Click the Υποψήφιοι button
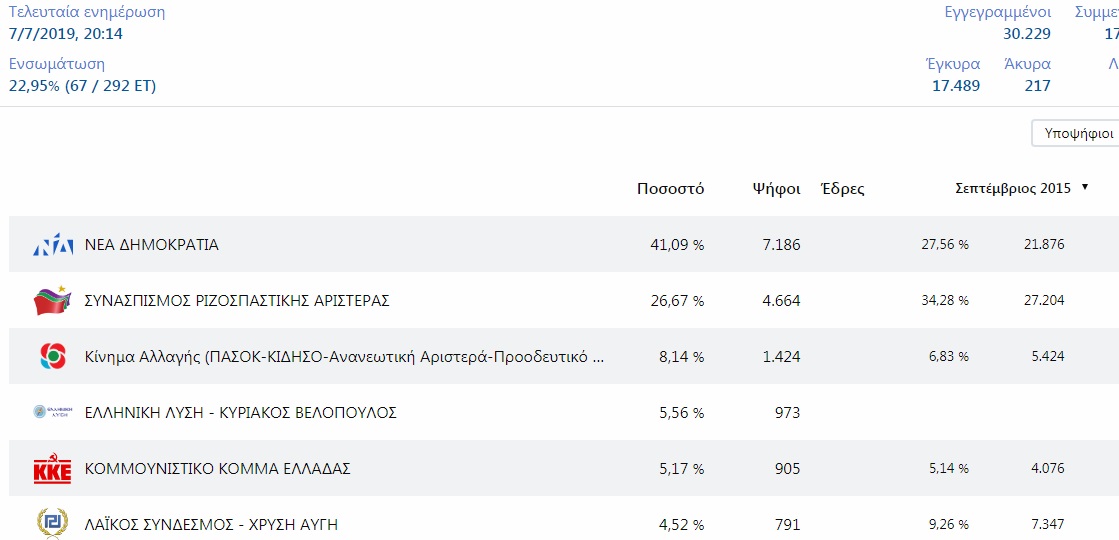The height and width of the screenshot is (540, 1119). (1078, 133)
